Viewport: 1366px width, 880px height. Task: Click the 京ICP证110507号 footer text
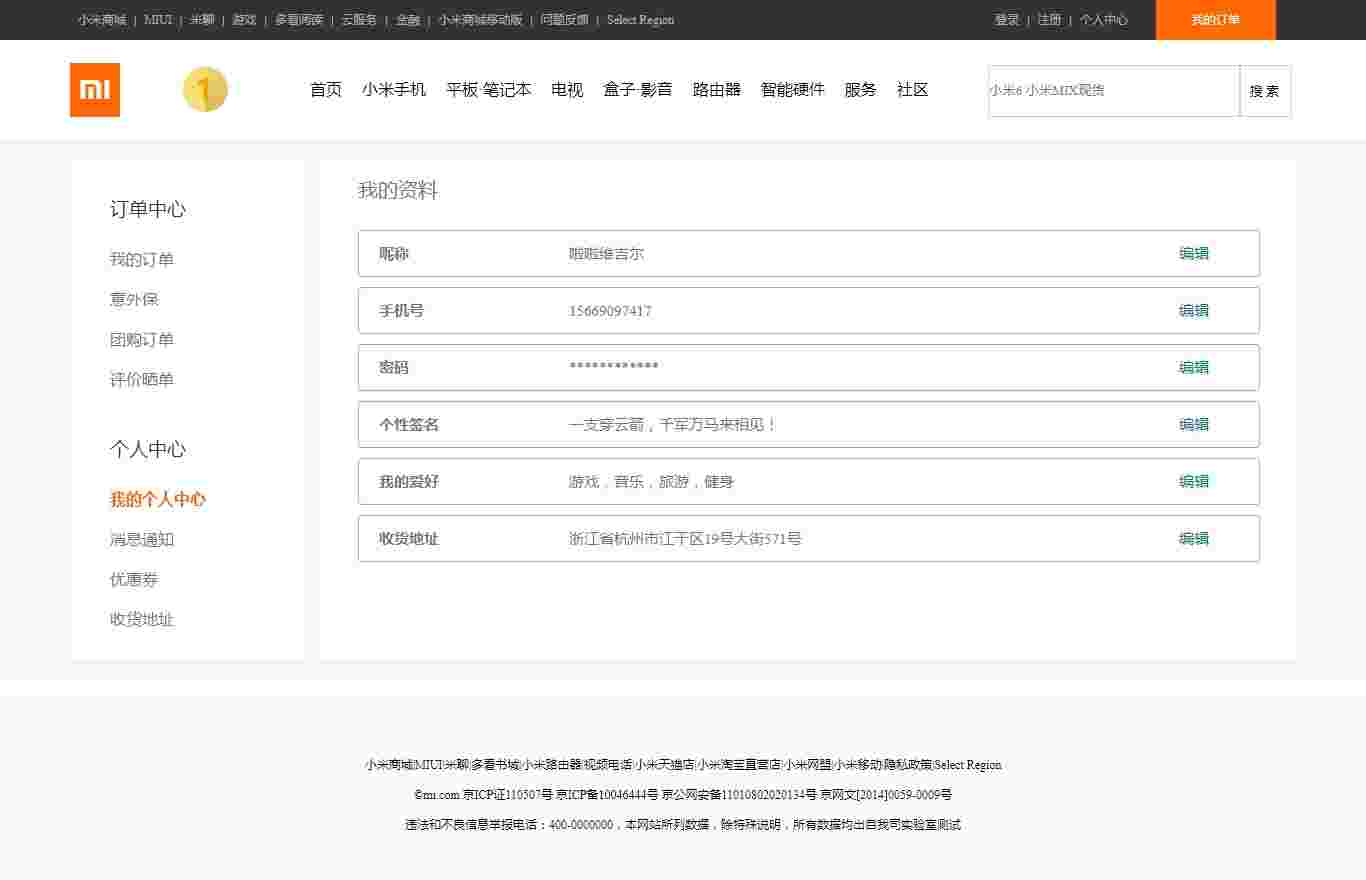click(508, 795)
